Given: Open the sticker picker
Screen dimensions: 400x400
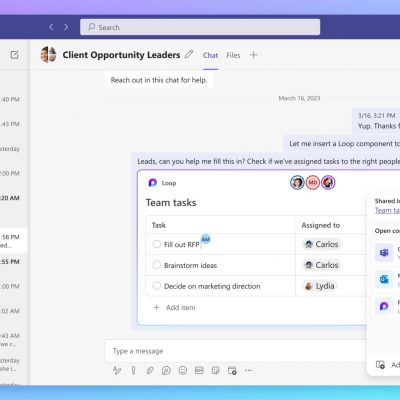Looking at the screenshot, I should pyautogui.click(x=216, y=370).
